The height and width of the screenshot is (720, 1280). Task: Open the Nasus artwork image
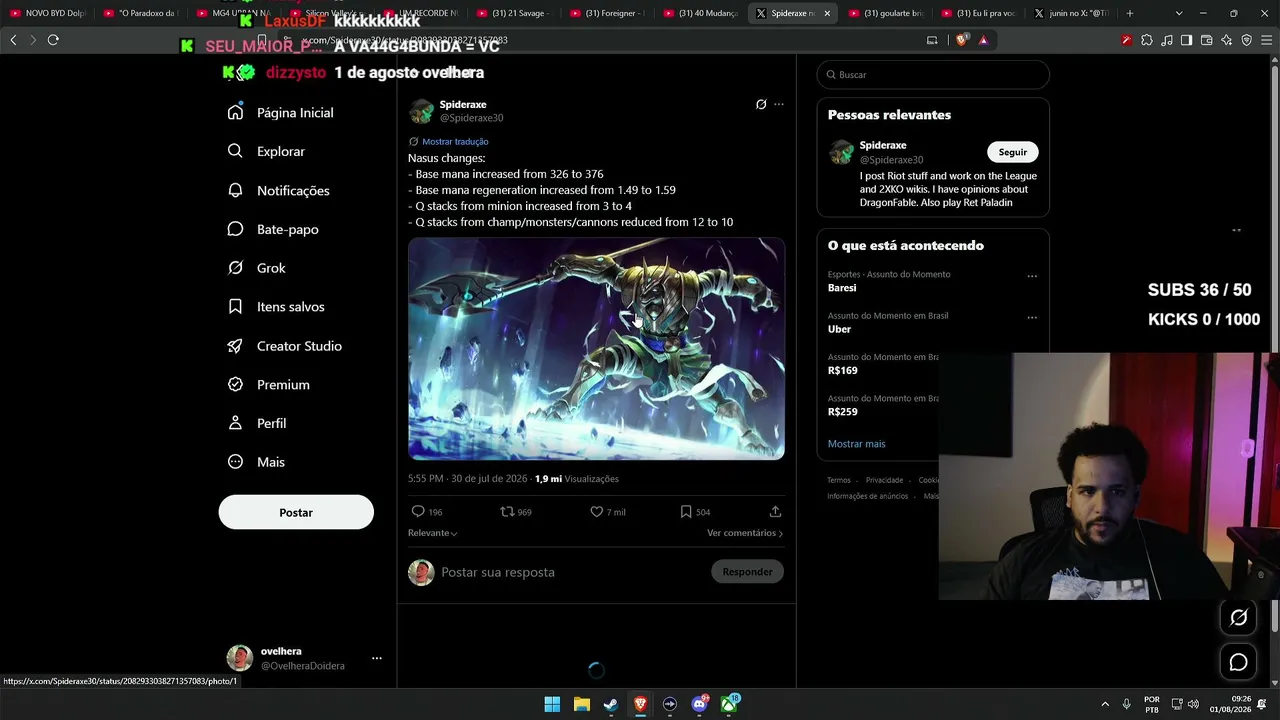click(x=596, y=349)
